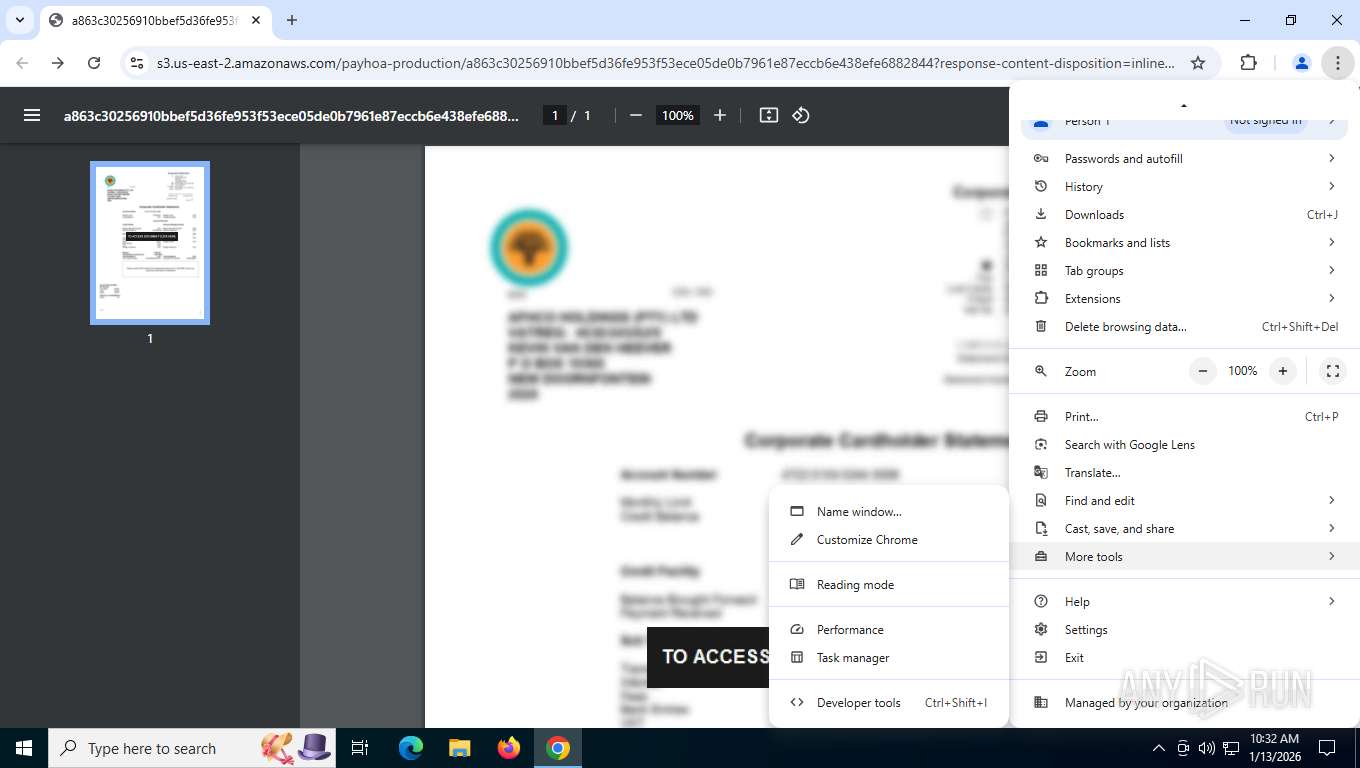The width and height of the screenshot is (1360, 768).
Task: Go back to the previous page
Action: (x=22, y=63)
